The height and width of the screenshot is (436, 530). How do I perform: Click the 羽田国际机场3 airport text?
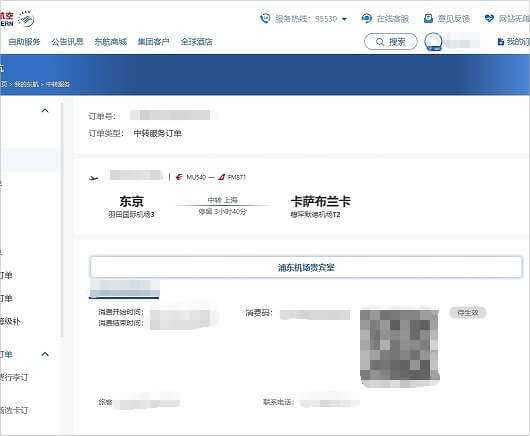131,214
